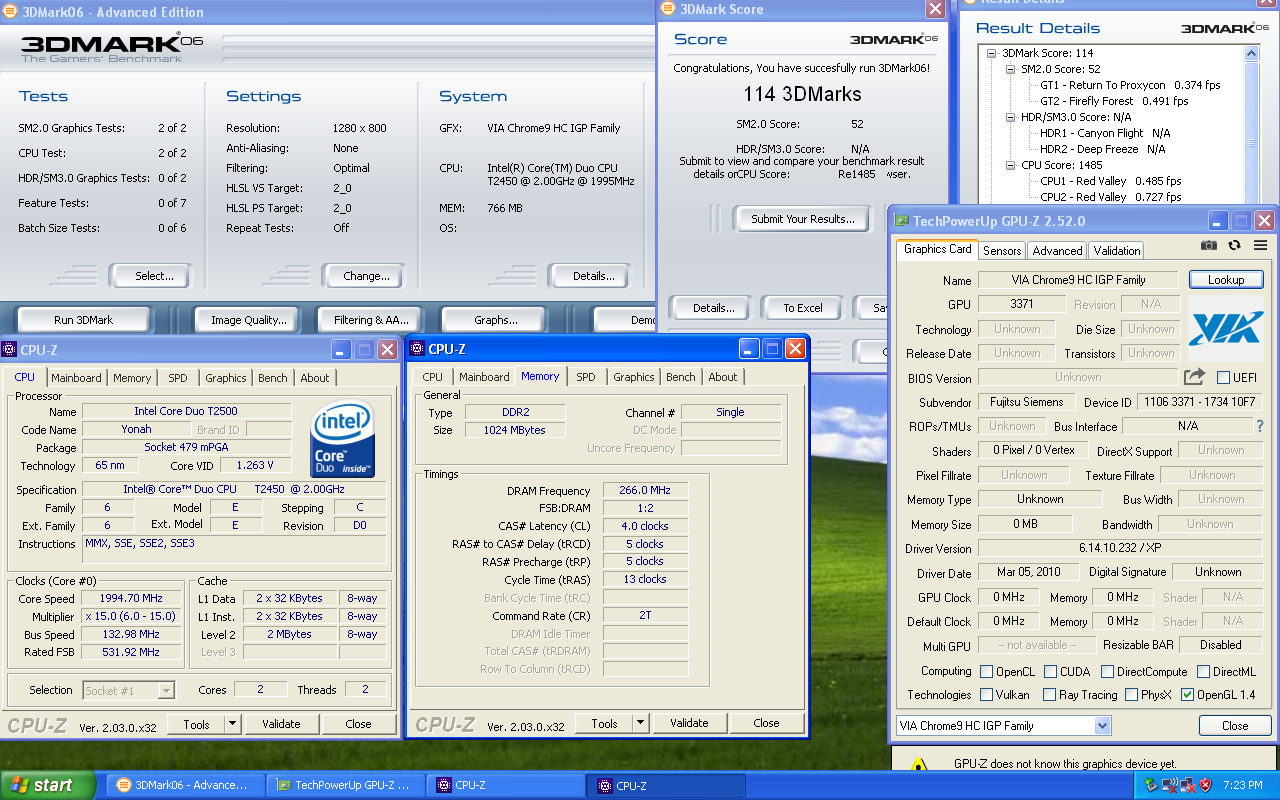Click the Memory CPU-Z window title icon
Viewport: 1280px width, 800px height.
point(417,349)
